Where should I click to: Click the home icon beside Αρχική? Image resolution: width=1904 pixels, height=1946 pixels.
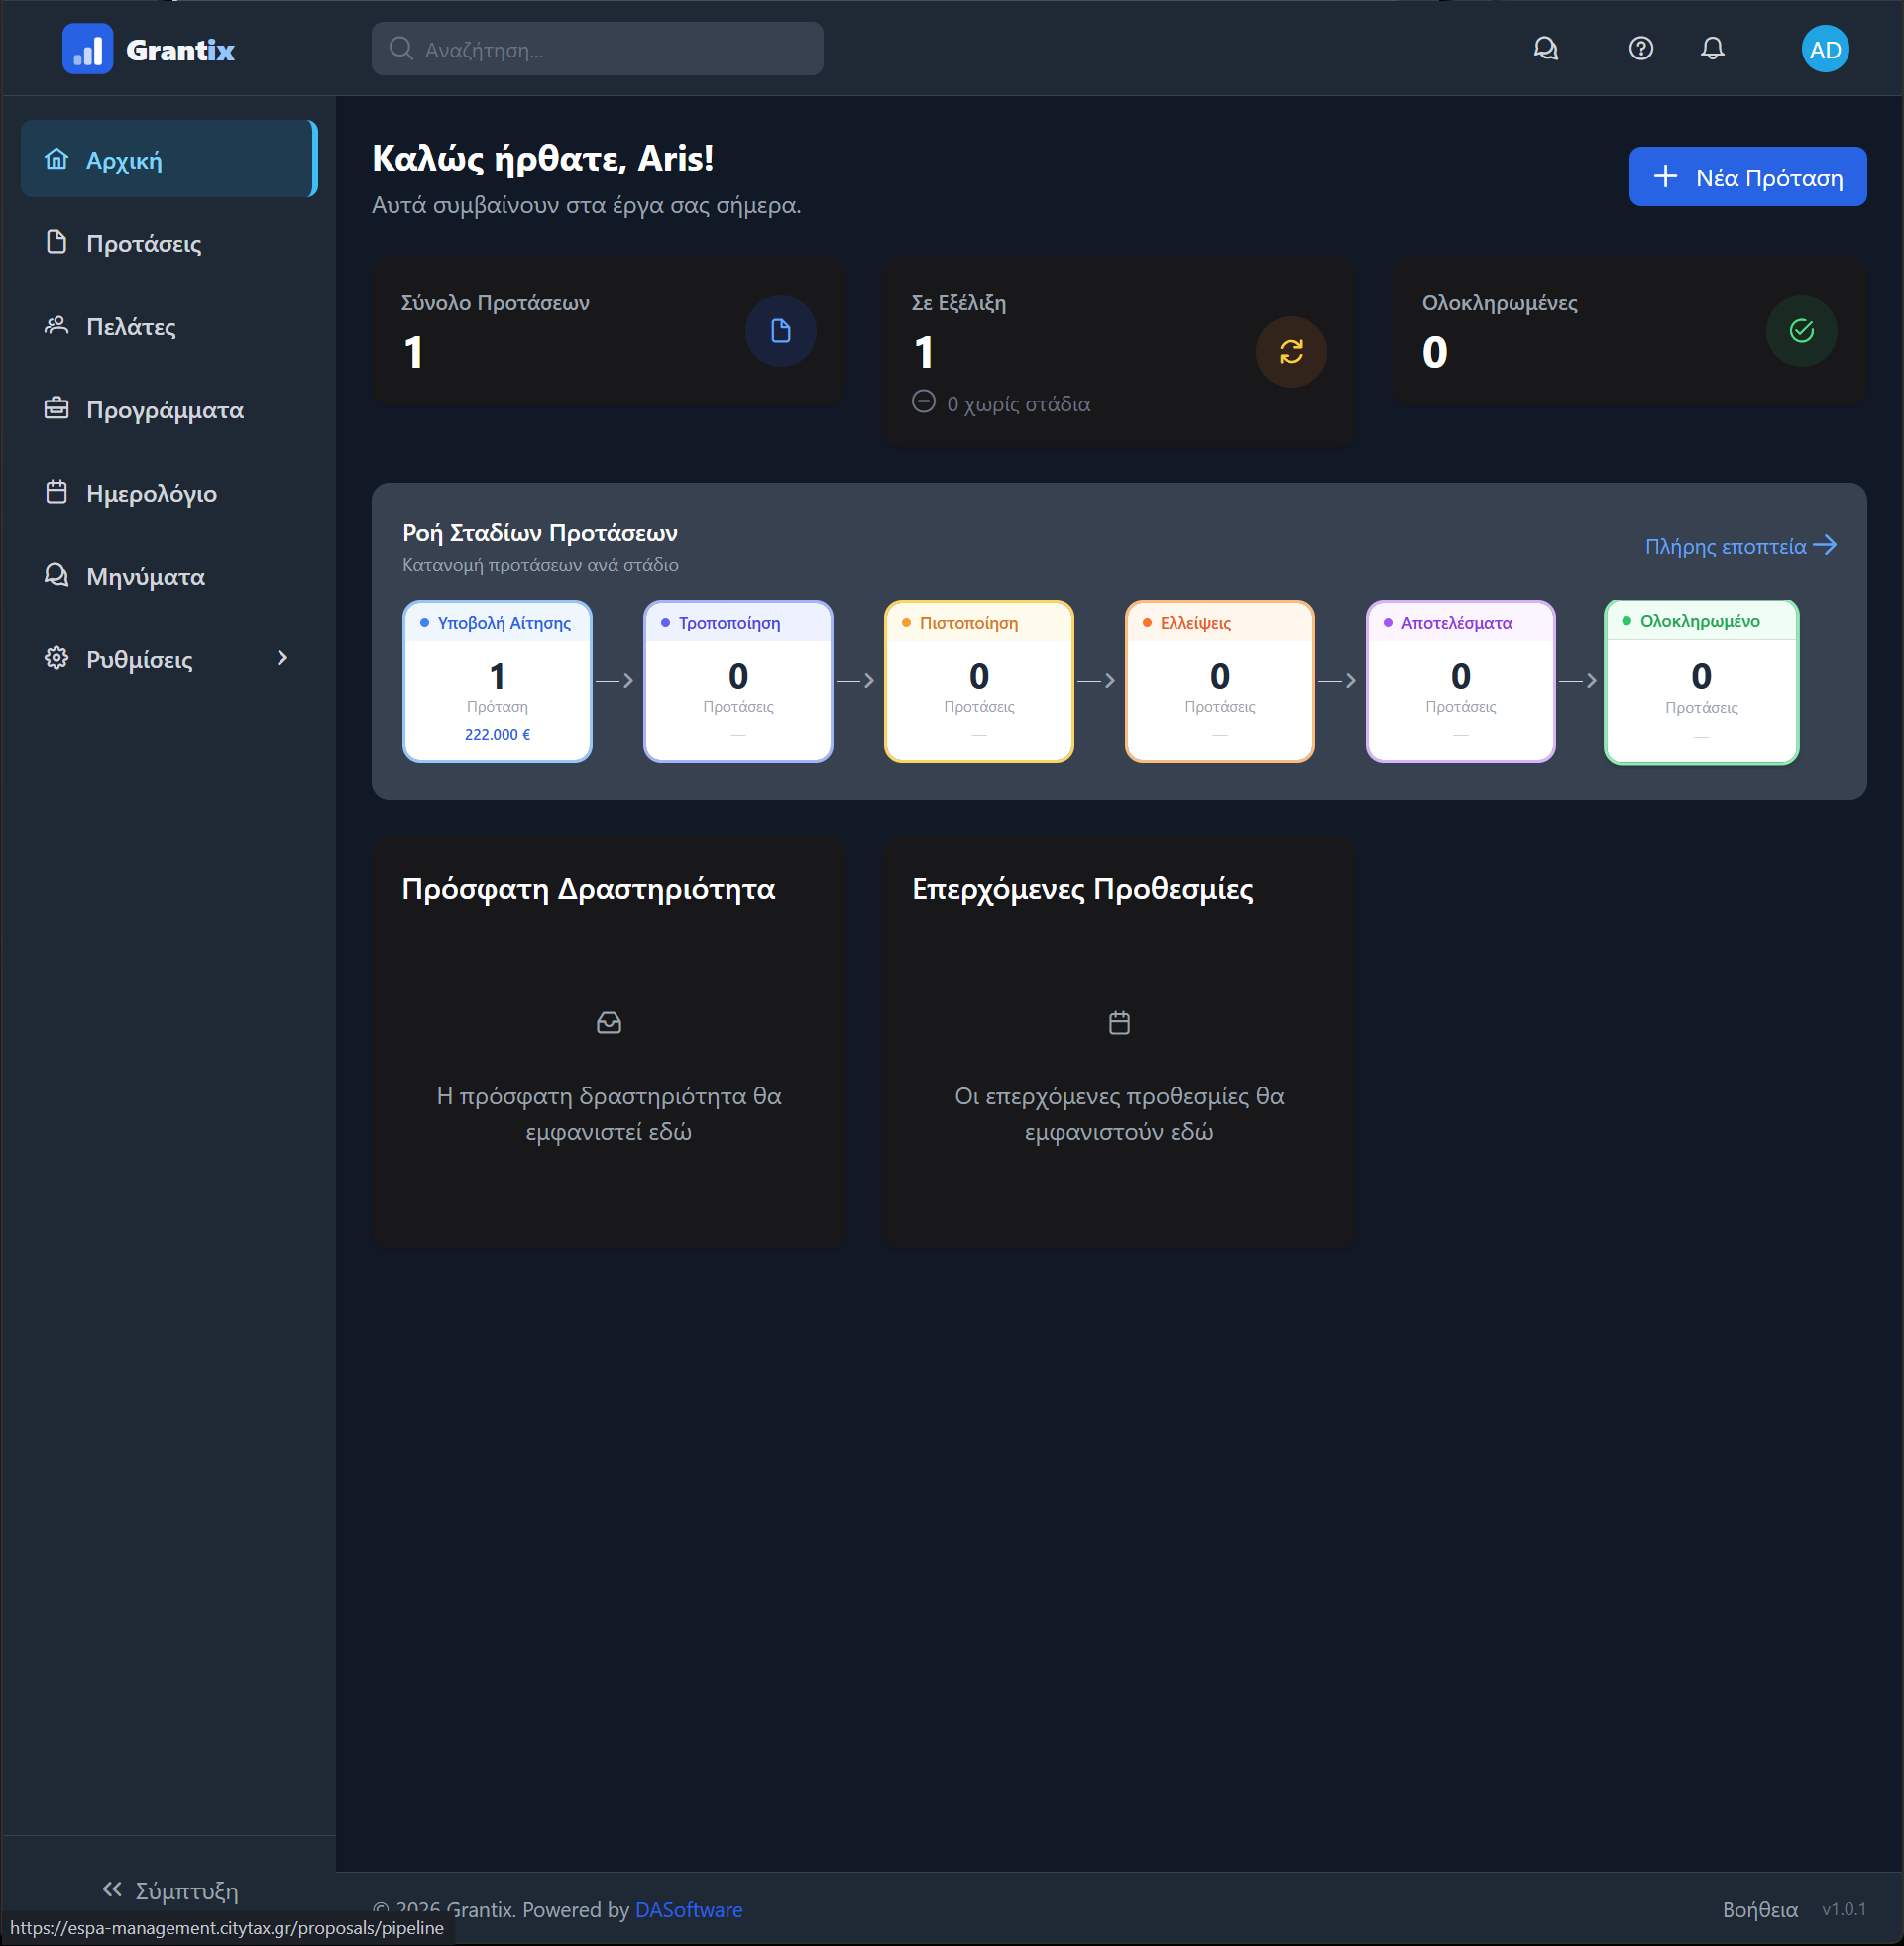[56, 159]
